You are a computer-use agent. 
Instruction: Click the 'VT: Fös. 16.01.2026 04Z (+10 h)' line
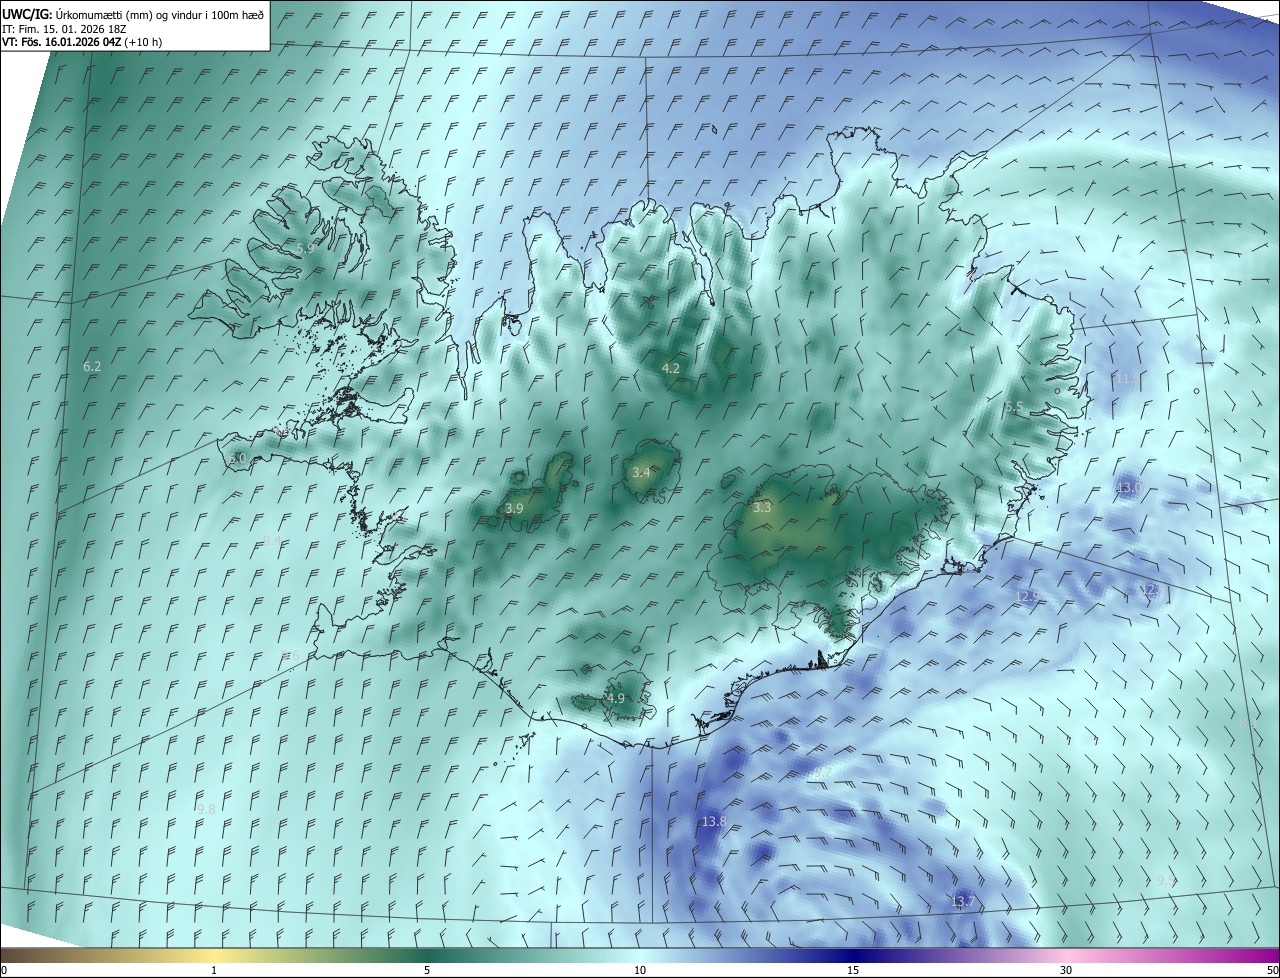coord(82,42)
